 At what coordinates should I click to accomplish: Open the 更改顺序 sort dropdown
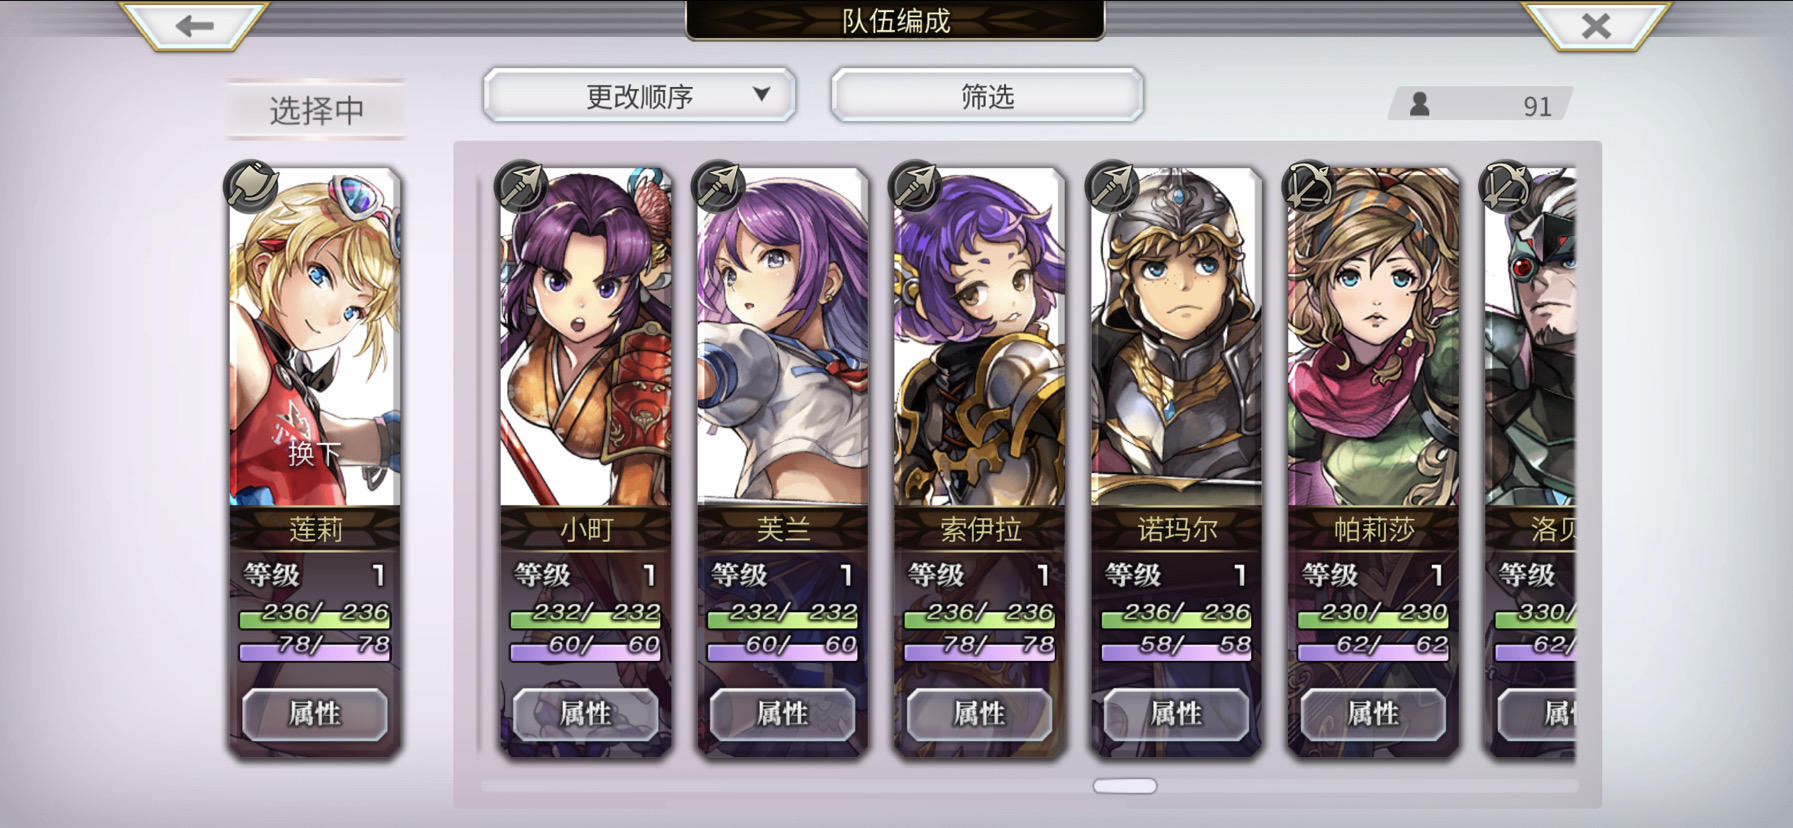tap(640, 96)
